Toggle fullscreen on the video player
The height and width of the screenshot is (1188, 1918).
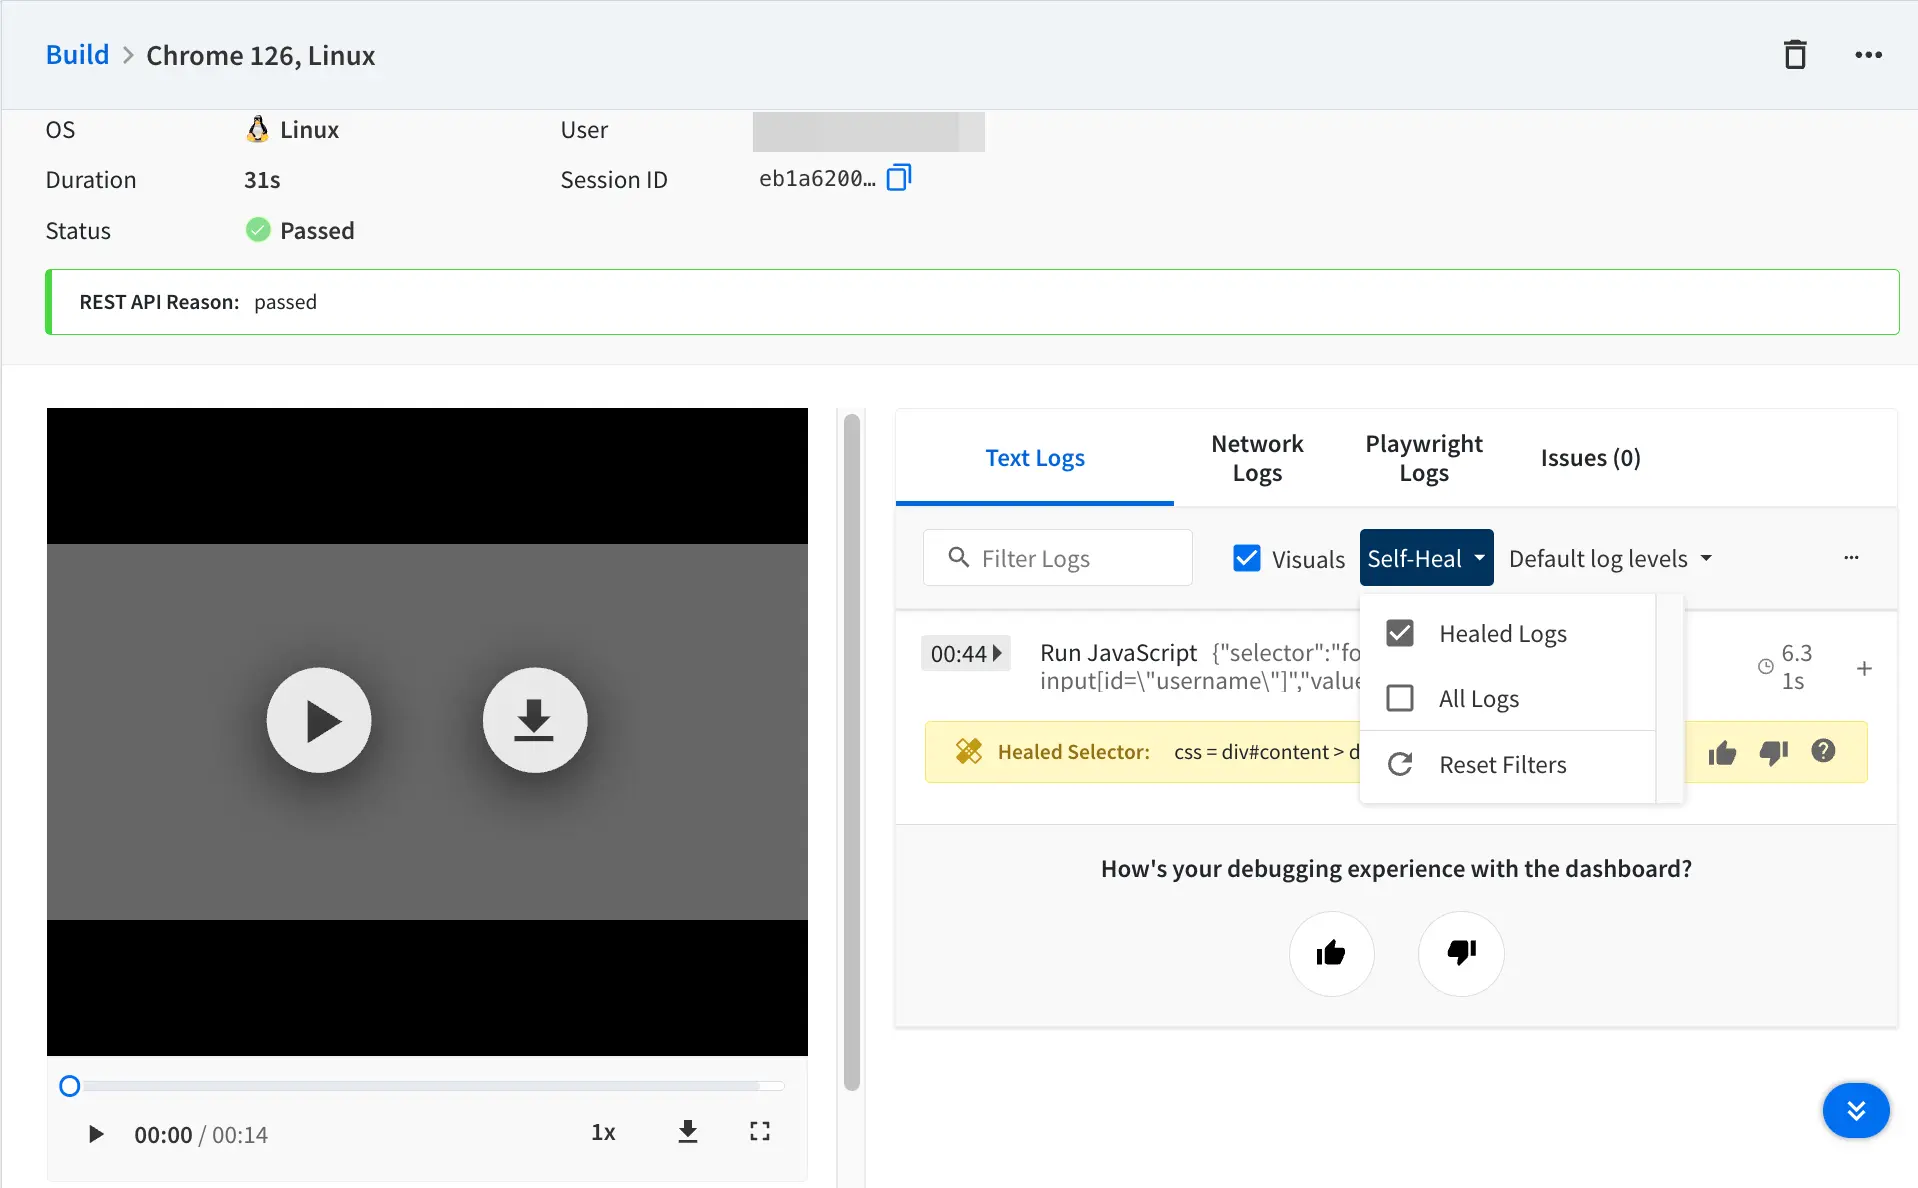click(760, 1131)
